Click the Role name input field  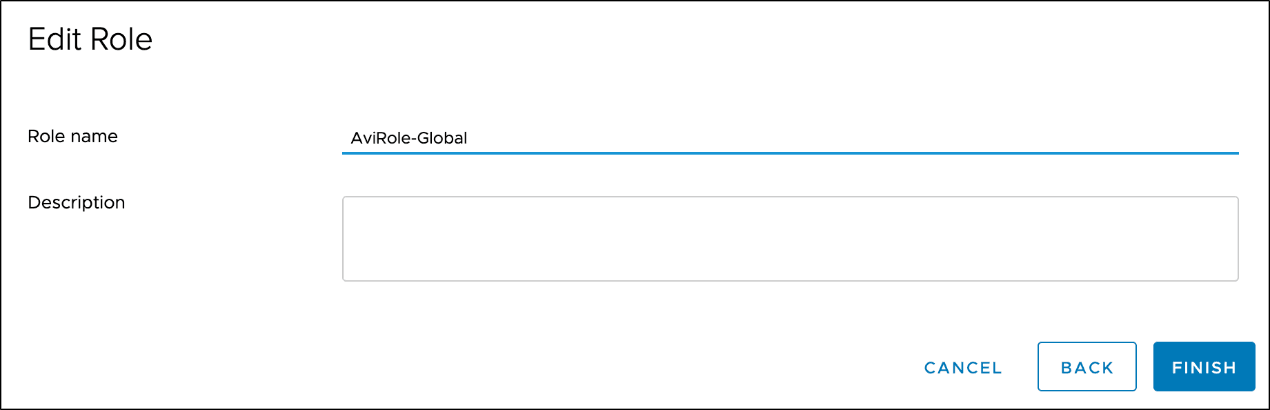pyautogui.click(x=790, y=138)
